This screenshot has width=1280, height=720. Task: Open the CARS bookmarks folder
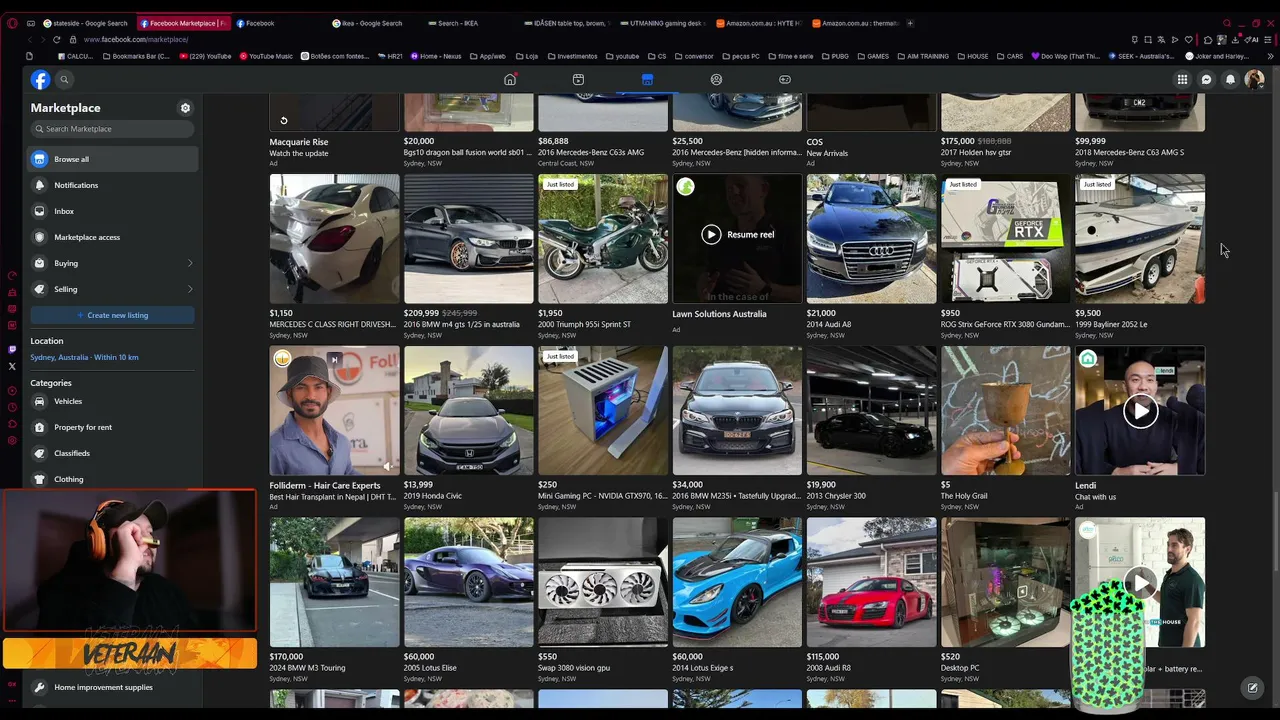point(1010,57)
